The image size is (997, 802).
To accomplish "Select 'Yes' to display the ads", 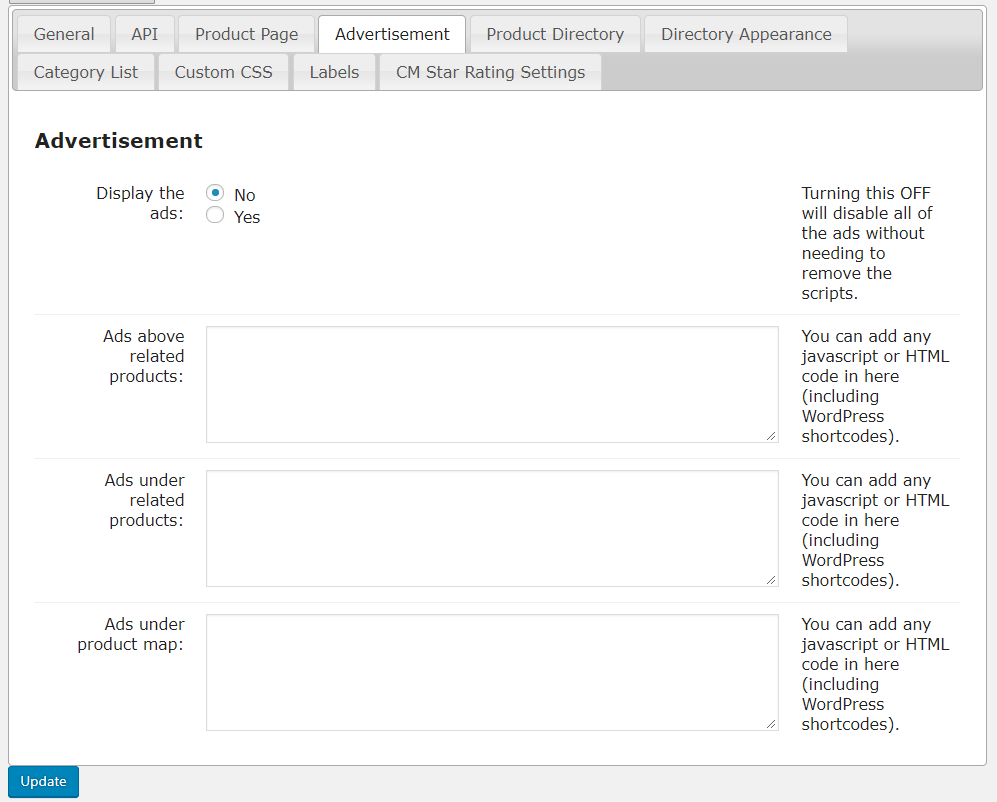I will (x=215, y=215).
